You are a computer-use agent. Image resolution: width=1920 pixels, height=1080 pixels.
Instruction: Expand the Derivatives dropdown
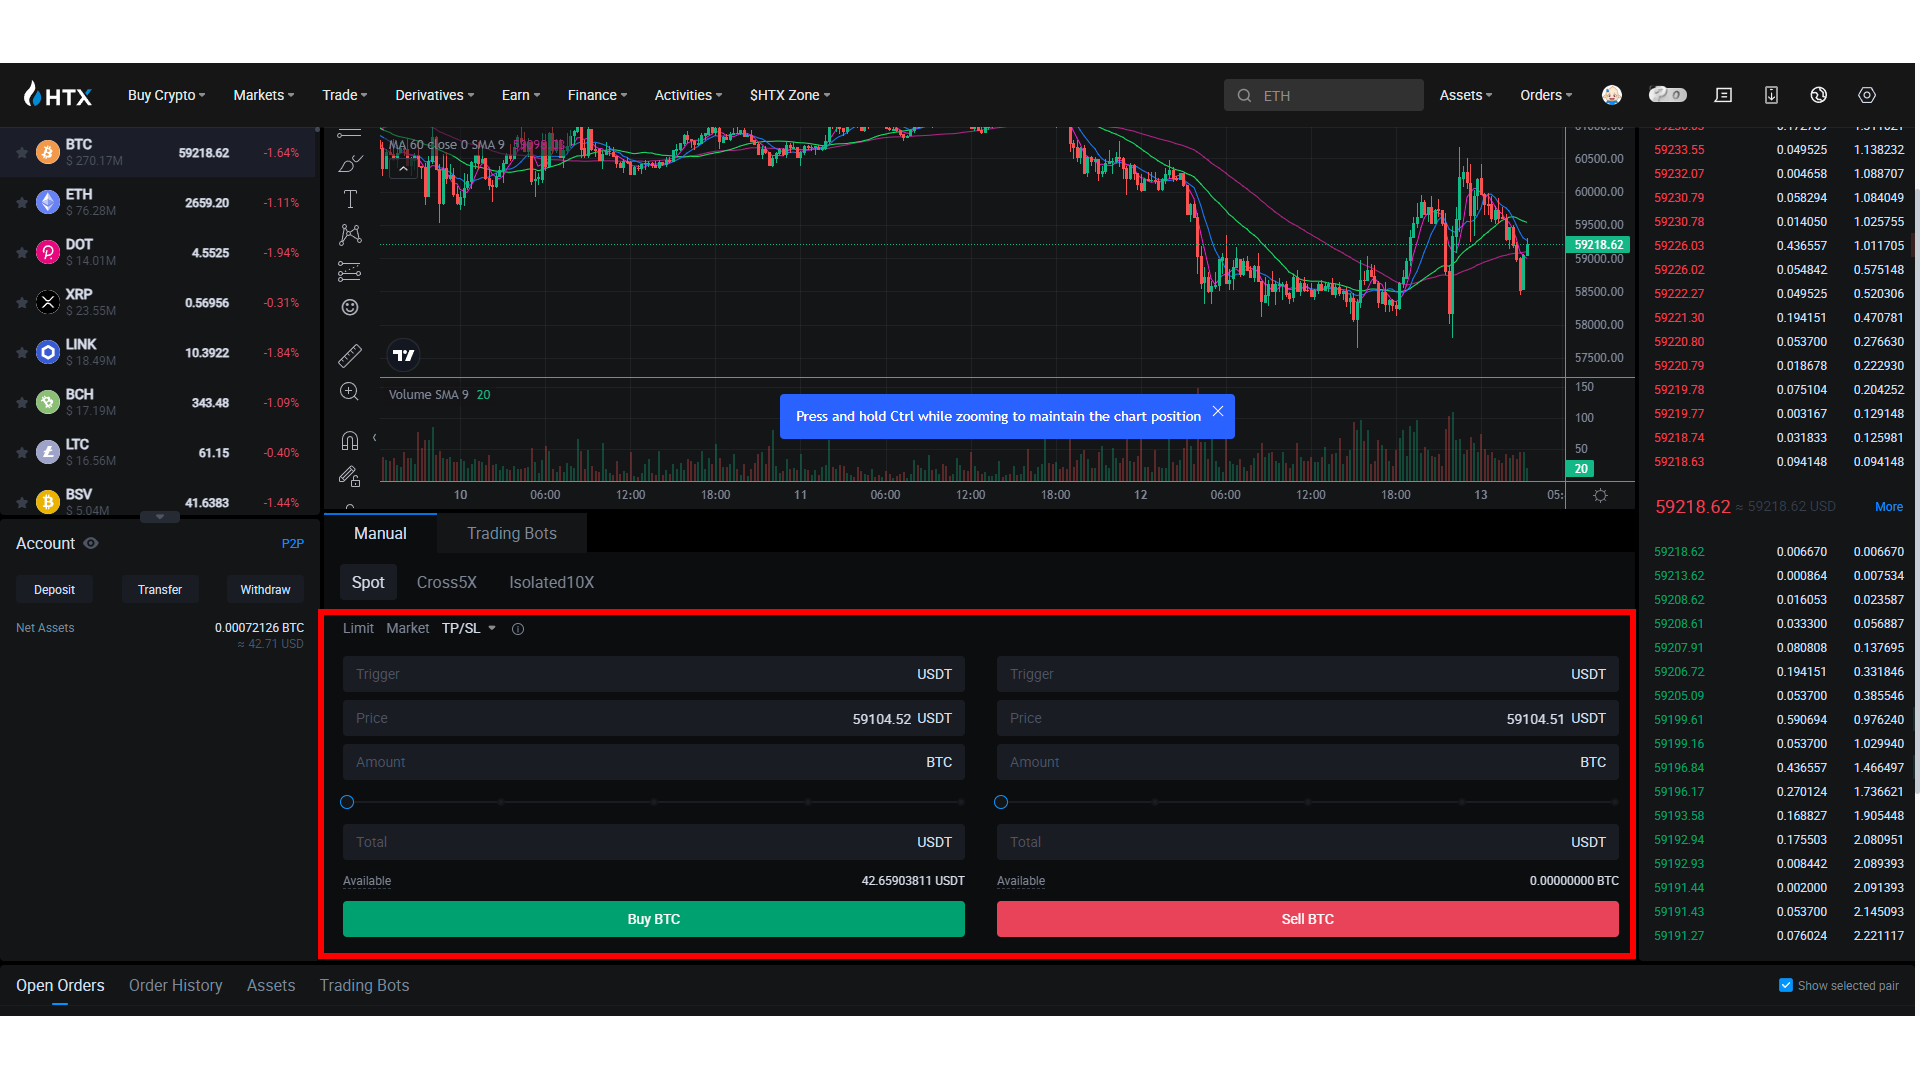click(x=435, y=95)
